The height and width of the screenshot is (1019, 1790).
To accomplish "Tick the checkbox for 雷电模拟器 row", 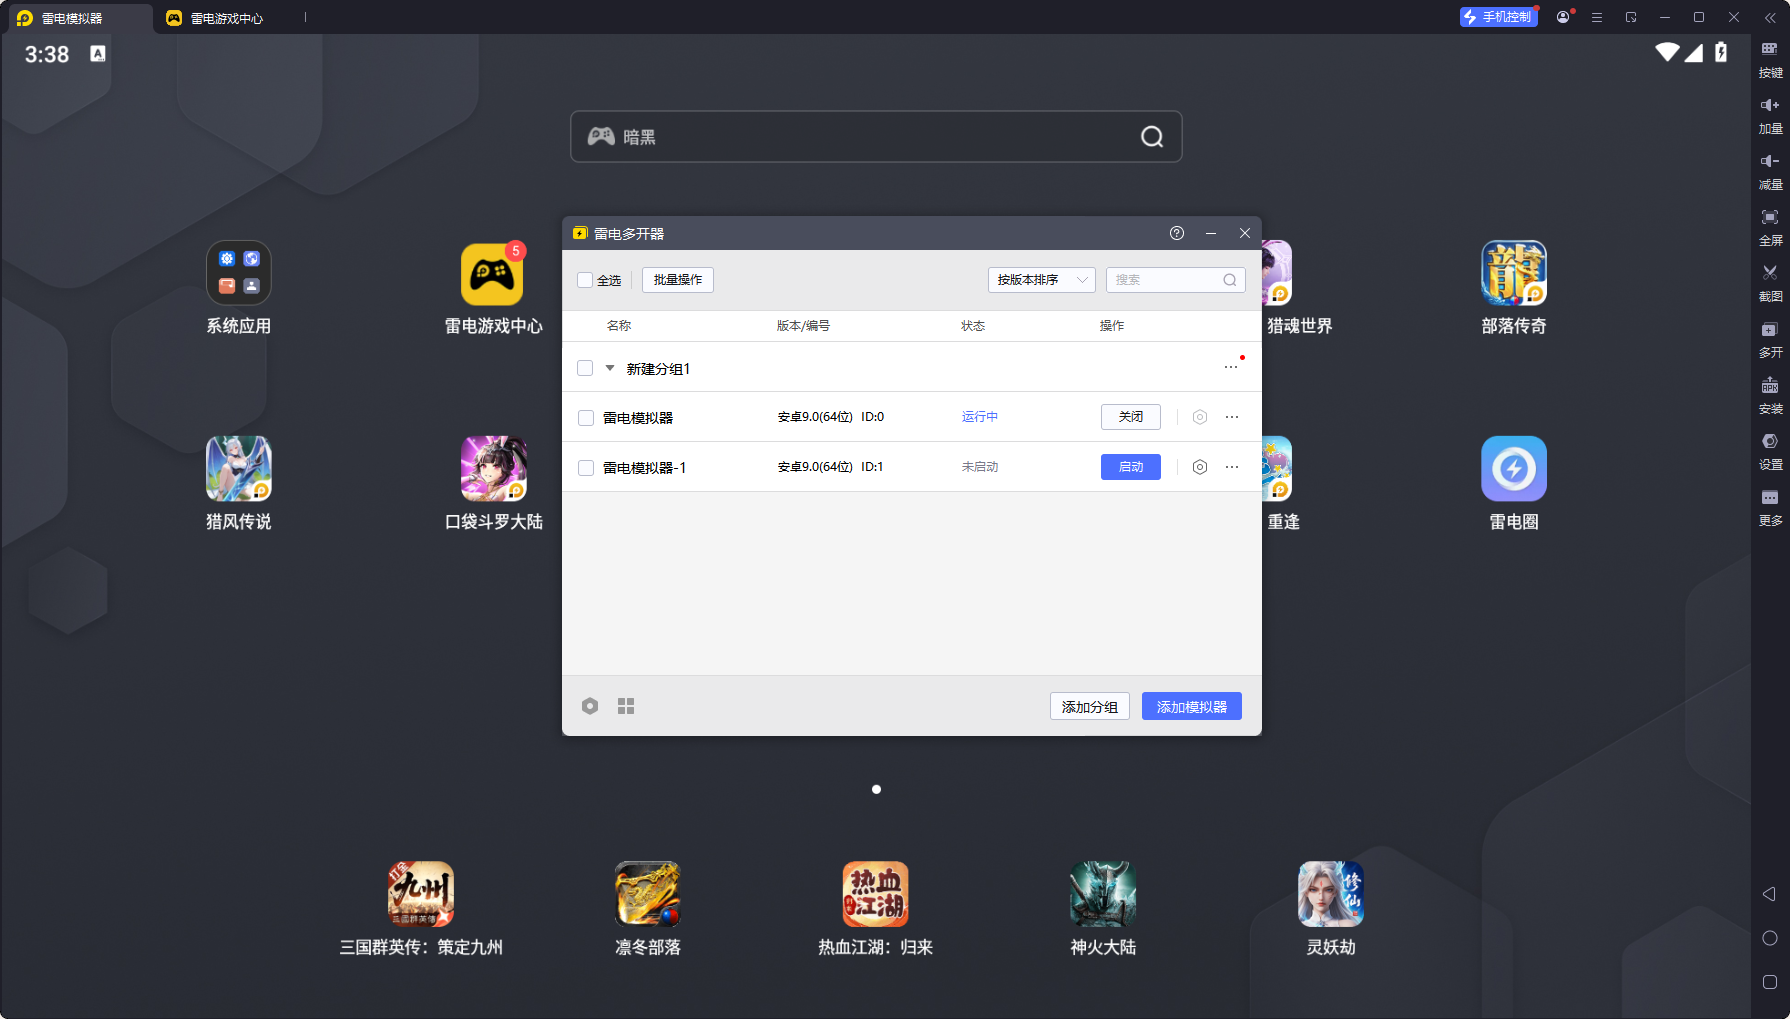I will pos(586,418).
